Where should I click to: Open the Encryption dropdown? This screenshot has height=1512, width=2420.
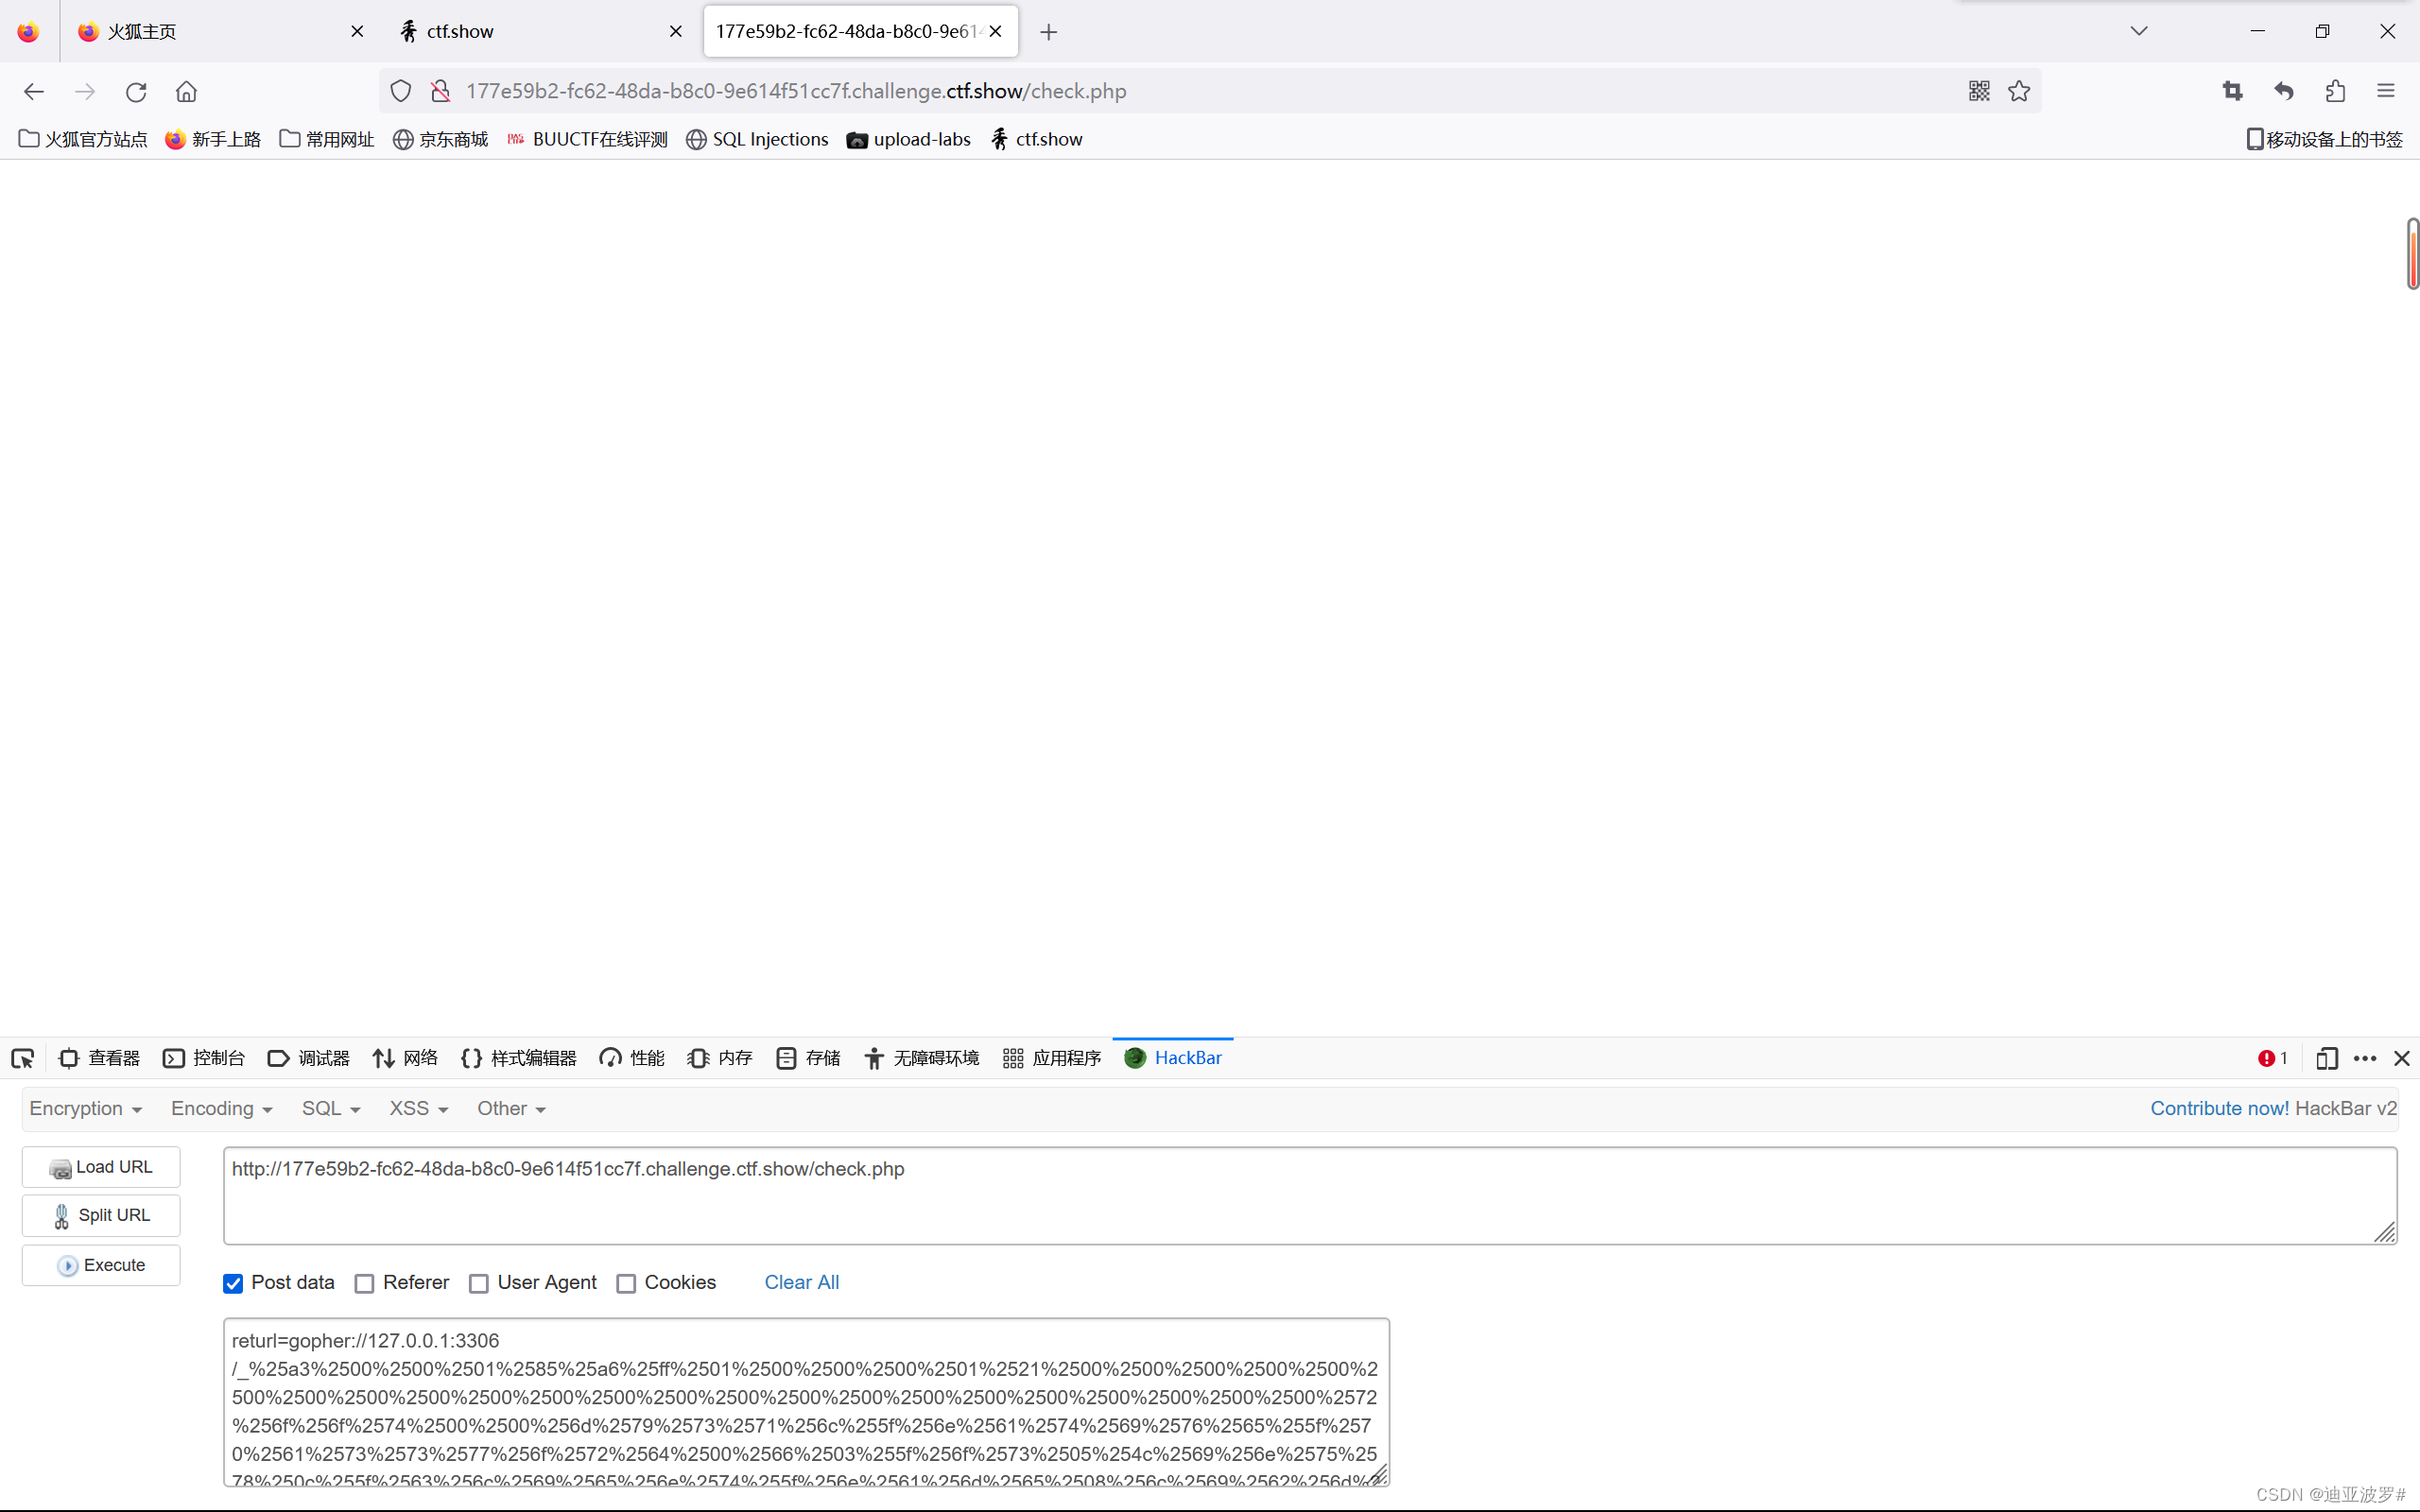pyautogui.click(x=85, y=1108)
